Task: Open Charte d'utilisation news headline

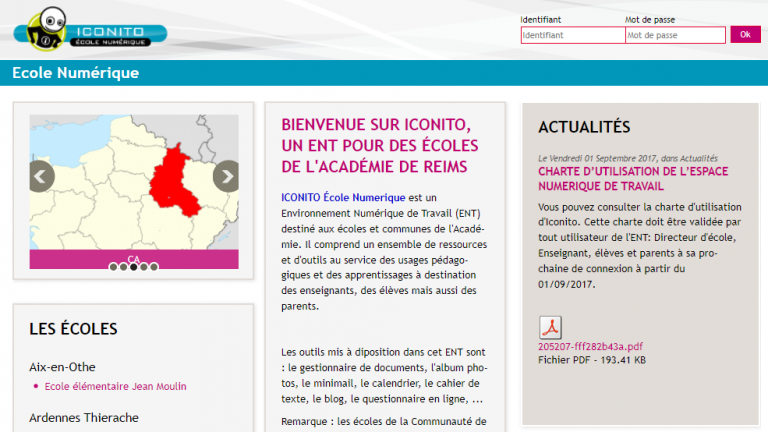Action: pos(633,179)
